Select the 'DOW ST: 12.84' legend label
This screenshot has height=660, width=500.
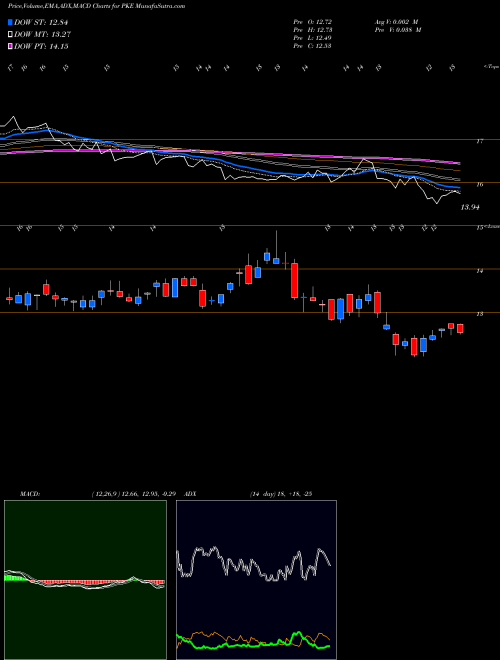point(41,22)
